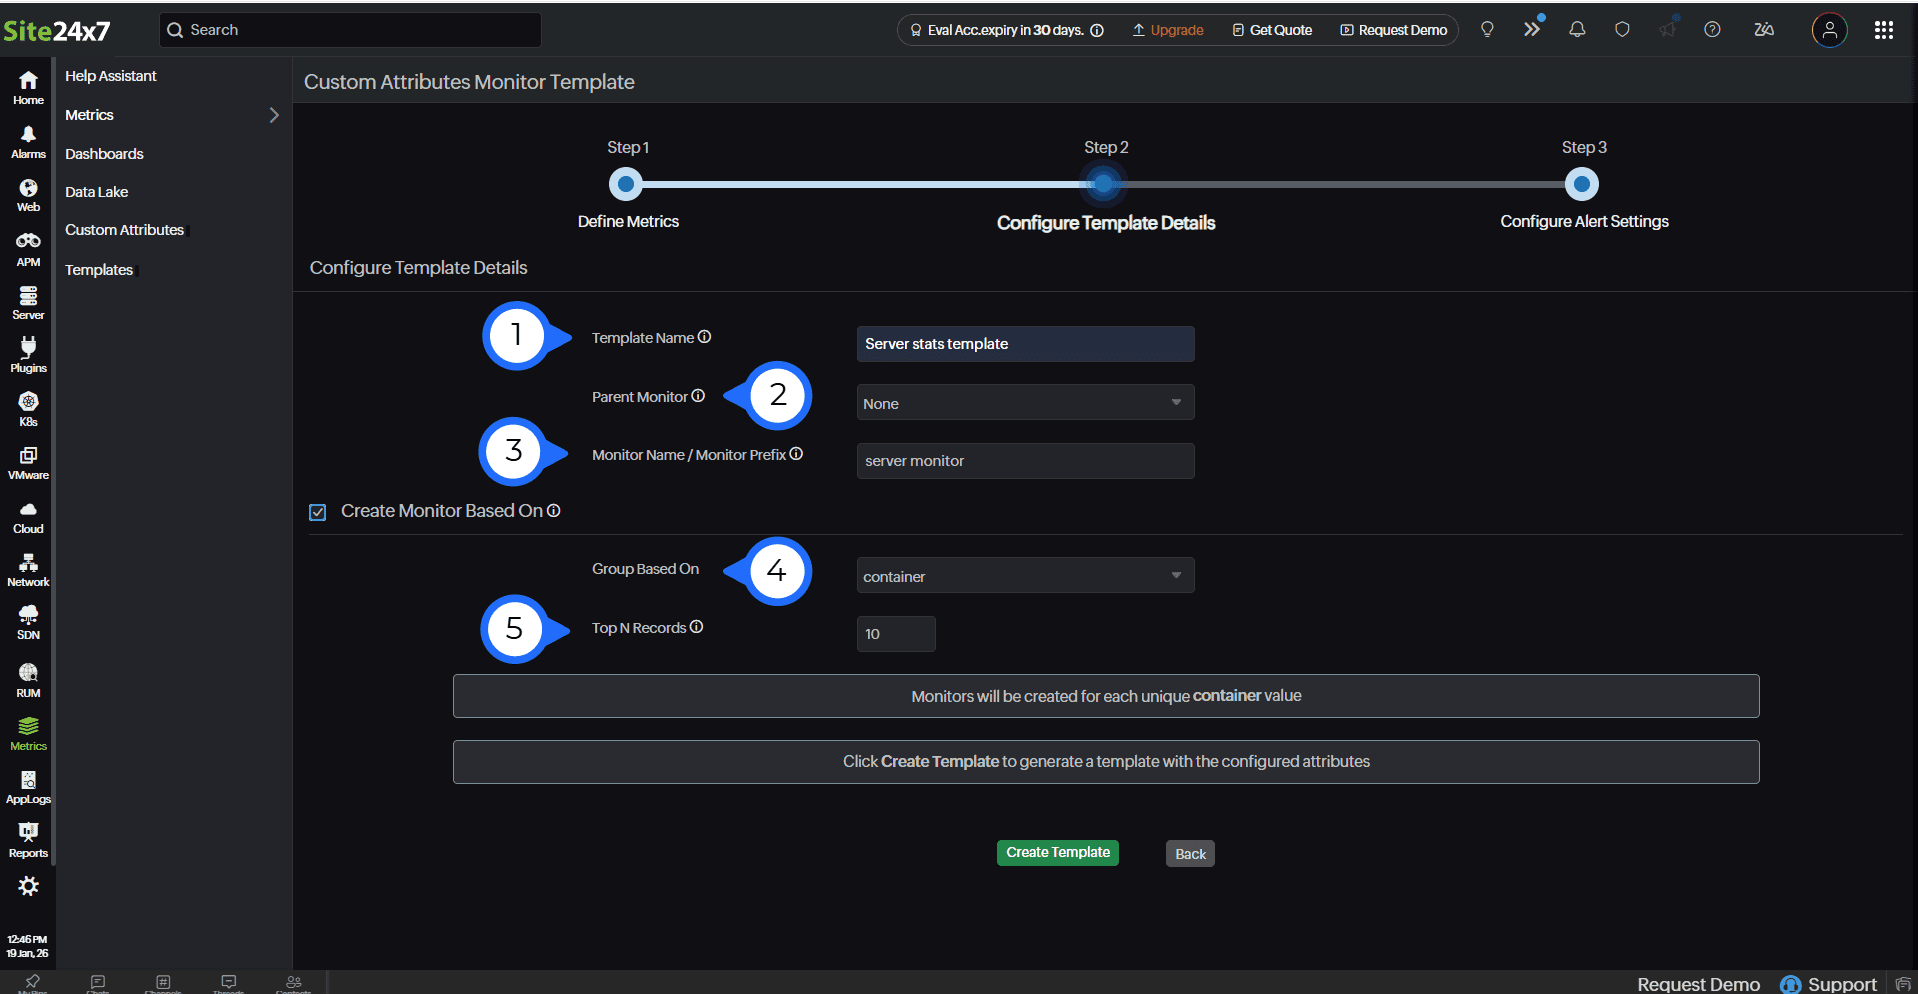This screenshot has height=994, width=1918.
Task: Open the Server monitoring icon
Action: coord(28,302)
